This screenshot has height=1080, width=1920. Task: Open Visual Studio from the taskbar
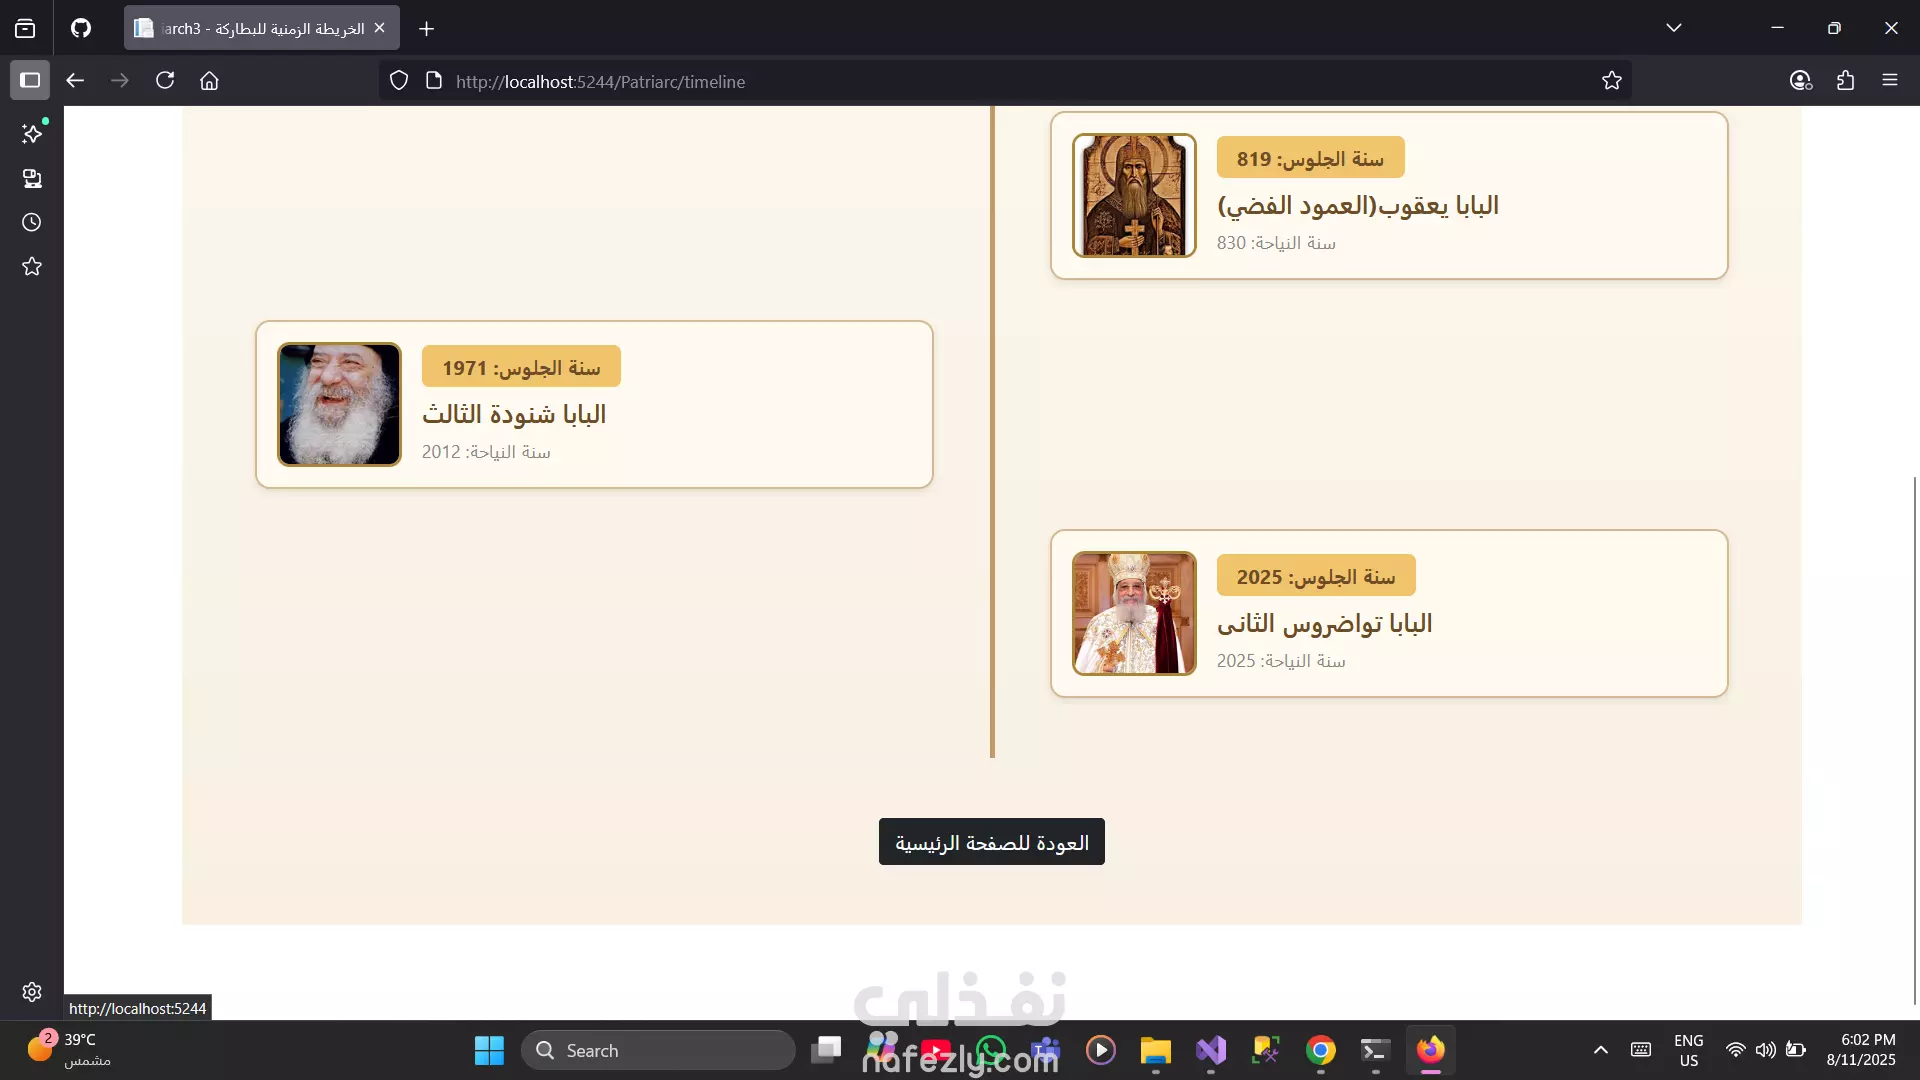coord(1211,1050)
